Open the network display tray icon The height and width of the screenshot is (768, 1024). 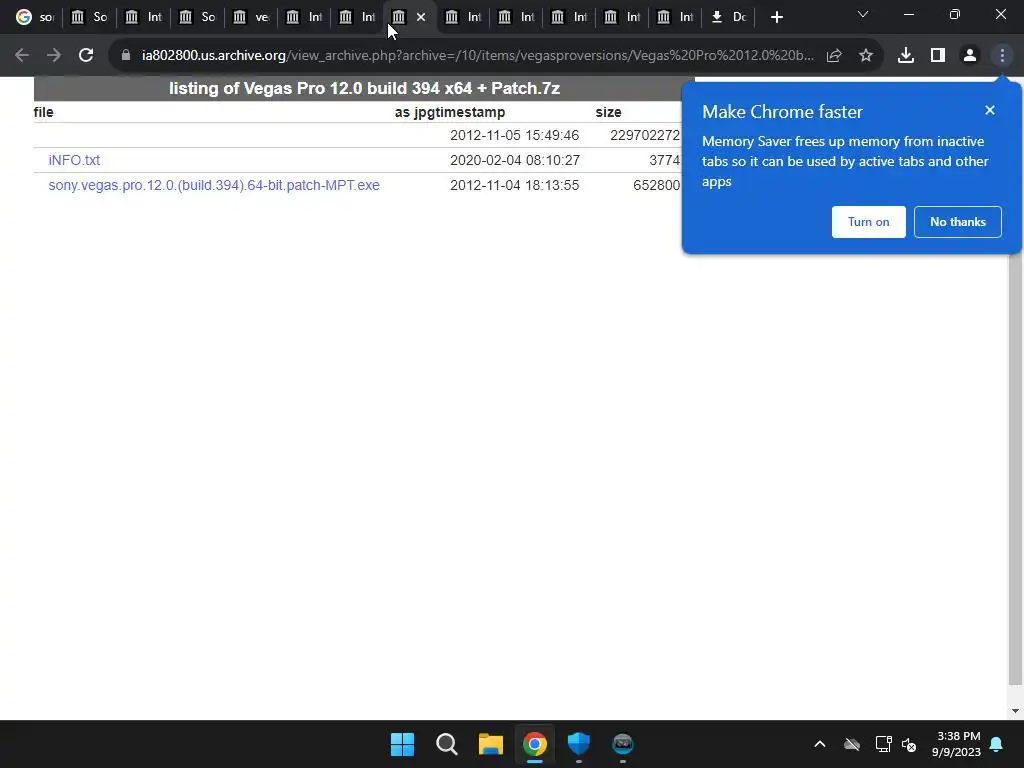pos(884,744)
